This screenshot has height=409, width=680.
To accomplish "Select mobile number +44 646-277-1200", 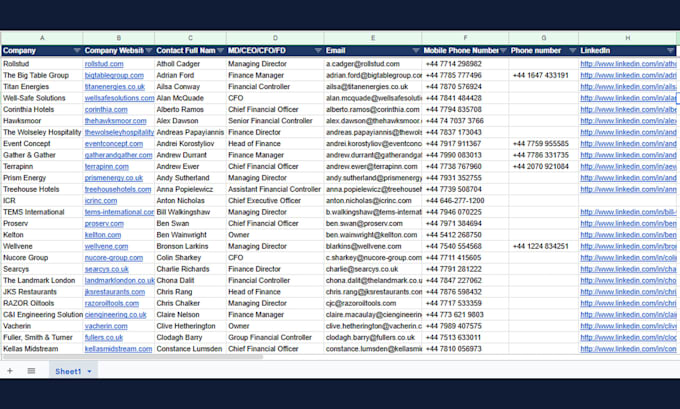I will (465, 201).
